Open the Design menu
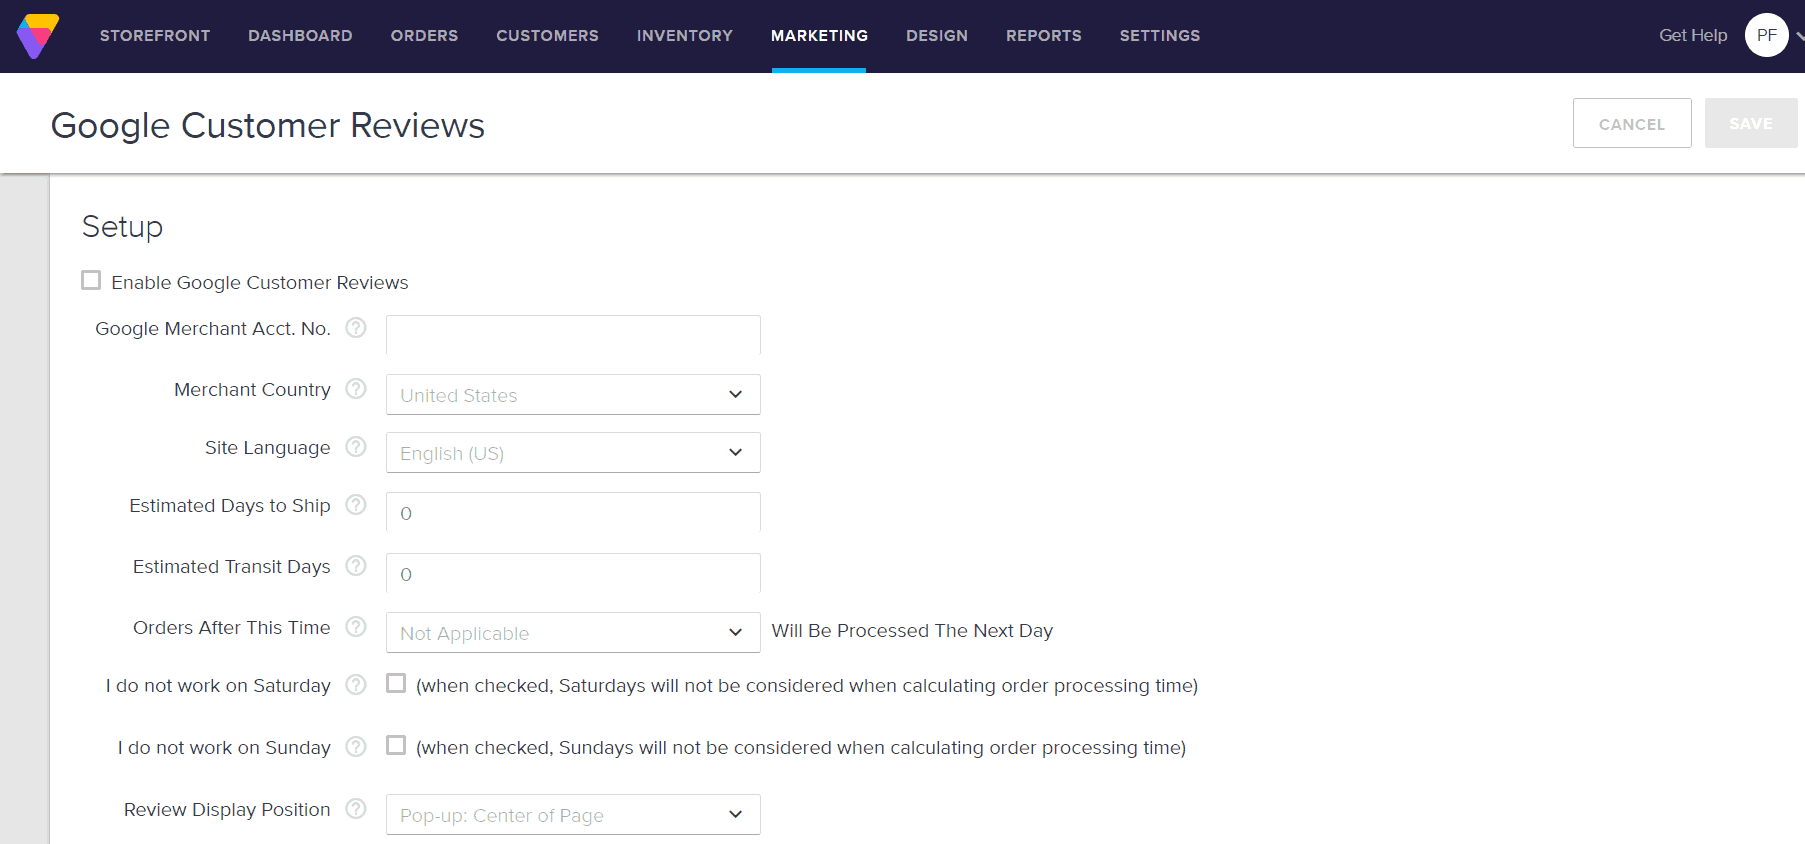The image size is (1805, 844). point(937,36)
